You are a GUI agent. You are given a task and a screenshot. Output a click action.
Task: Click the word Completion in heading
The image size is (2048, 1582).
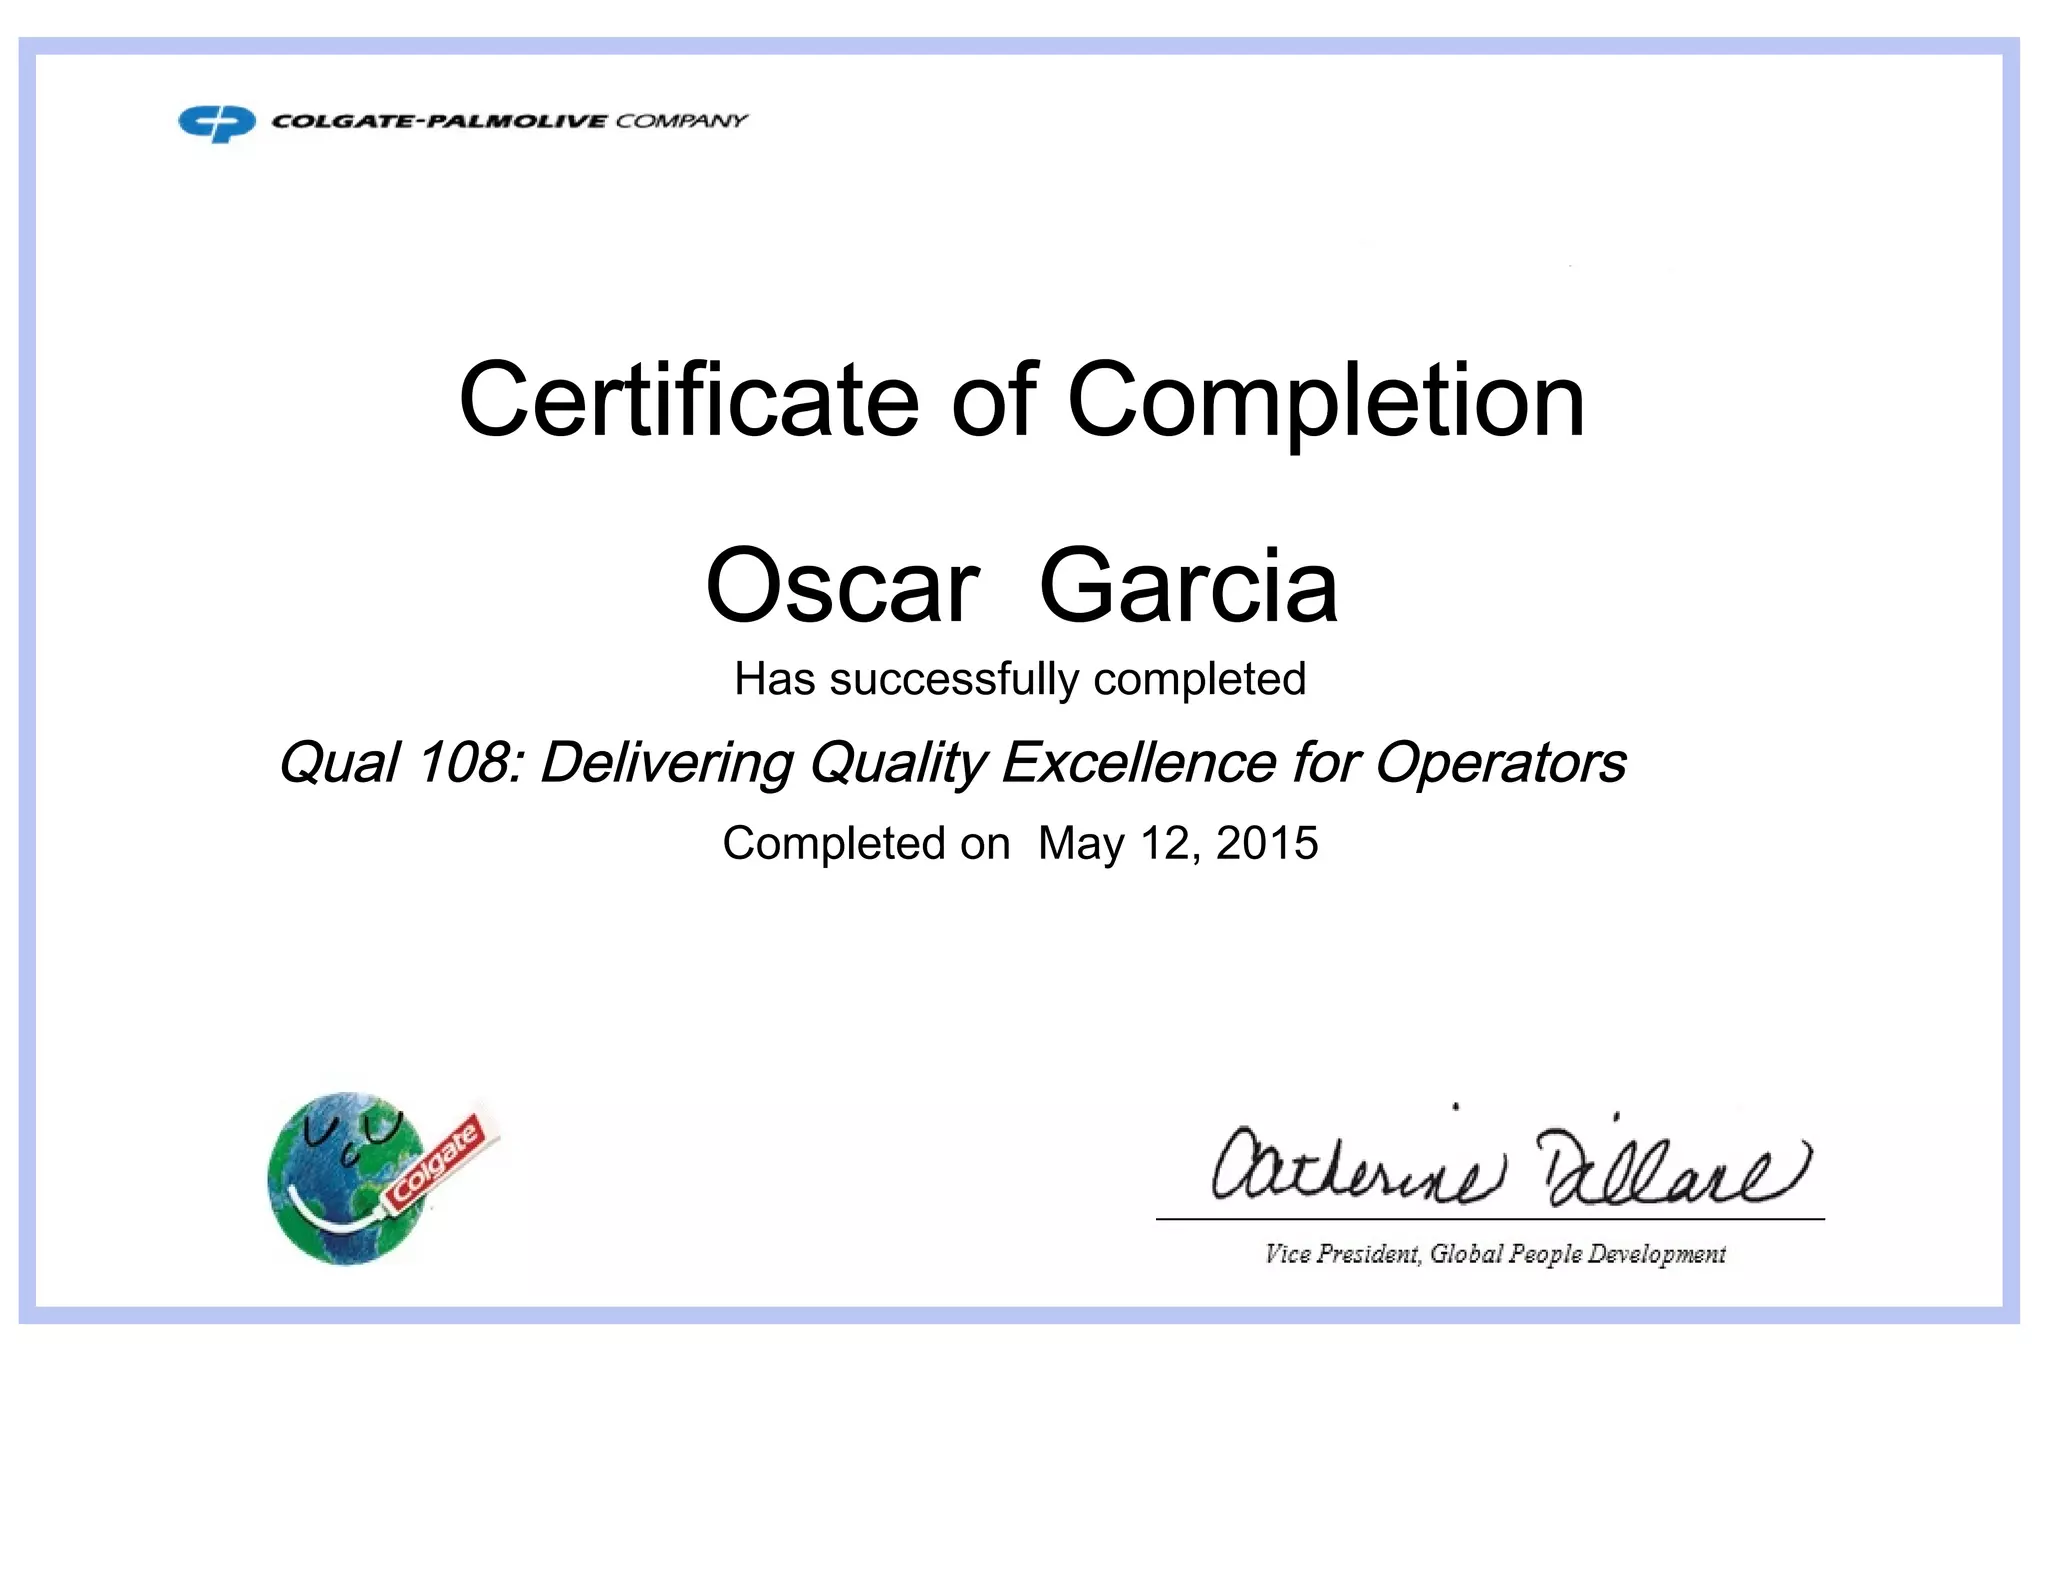pyautogui.click(x=1326, y=400)
